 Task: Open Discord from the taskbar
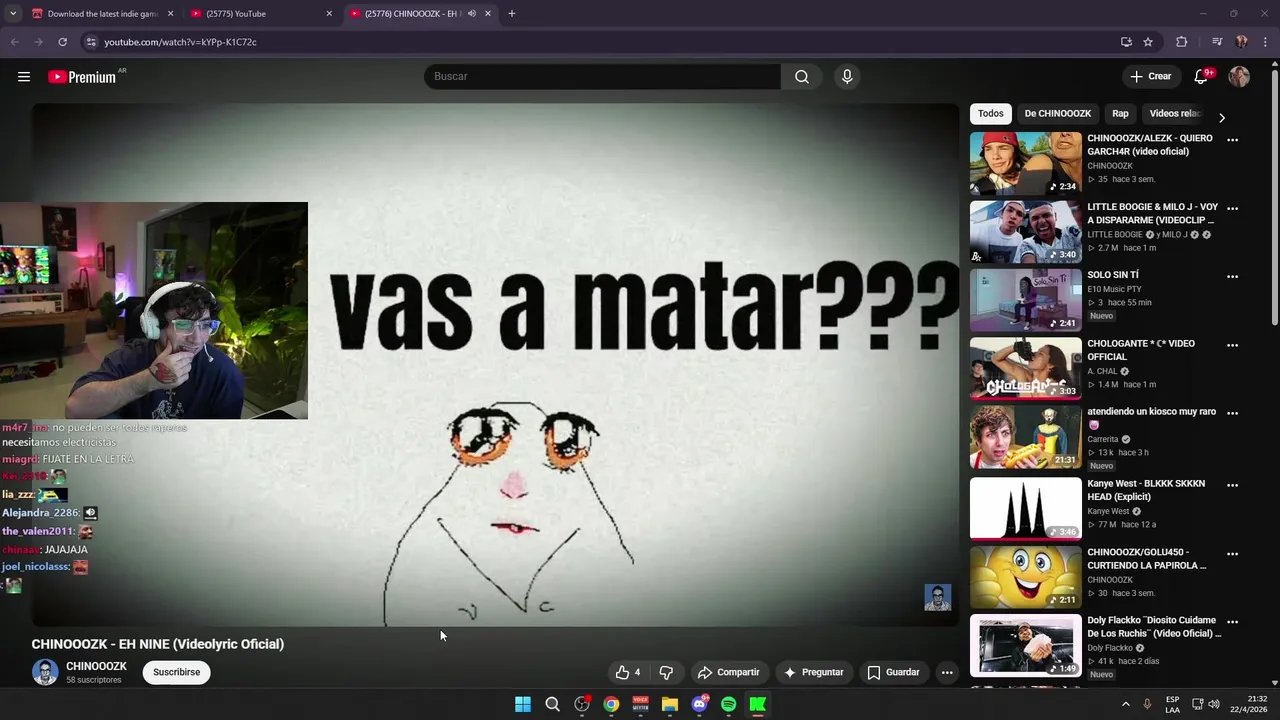(x=699, y=704)
